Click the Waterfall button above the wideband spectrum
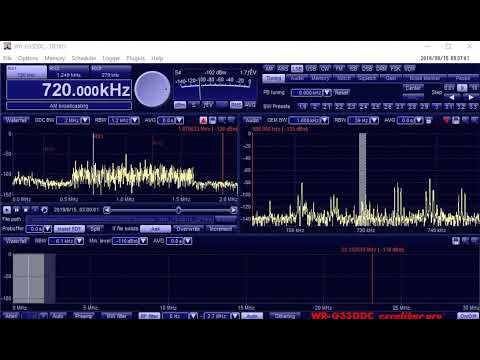Viewport: 480px width, 360px height. click(x=16, y=241)
